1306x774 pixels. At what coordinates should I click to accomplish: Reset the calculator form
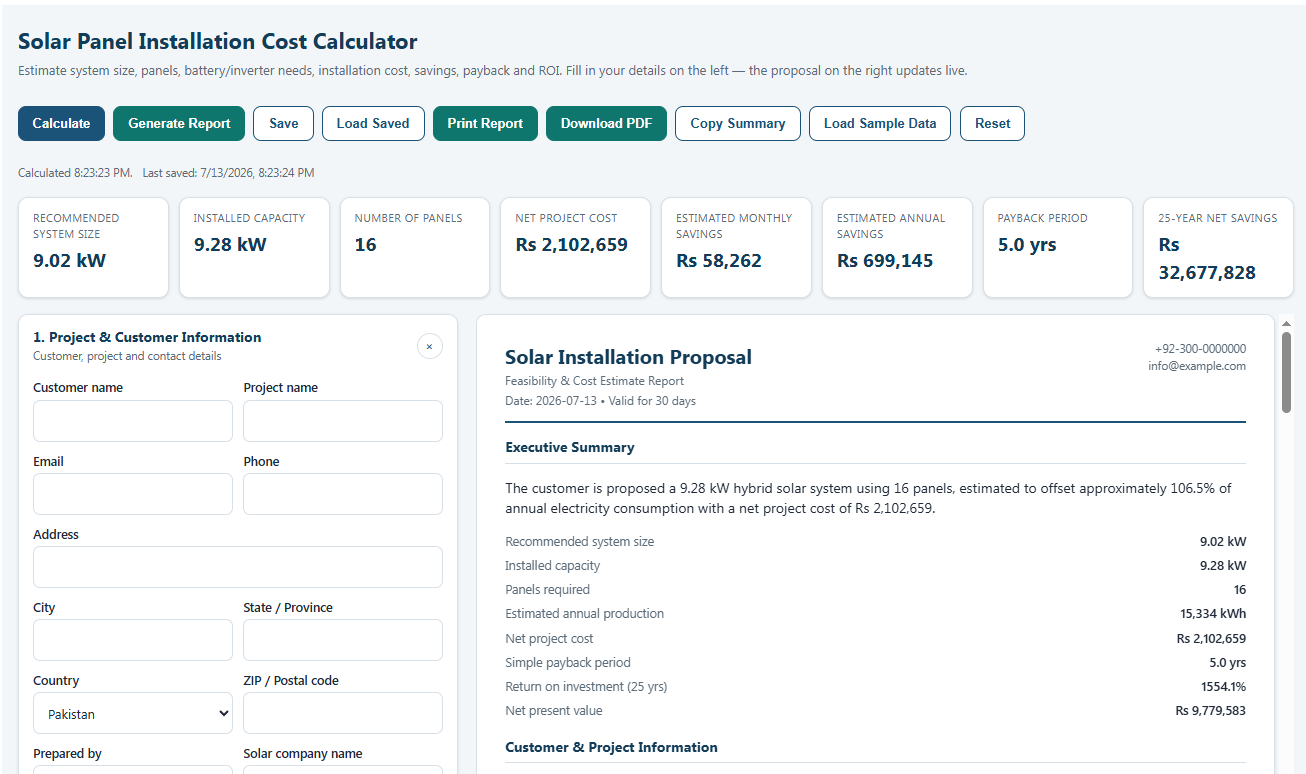[x=993, y=123]
